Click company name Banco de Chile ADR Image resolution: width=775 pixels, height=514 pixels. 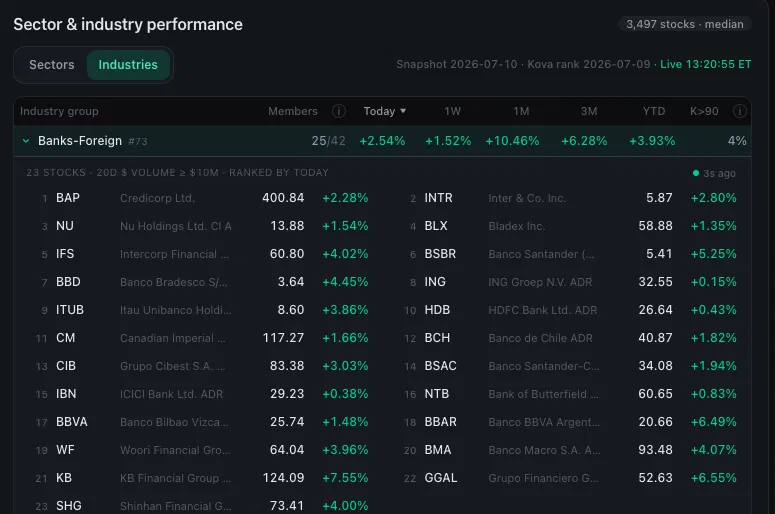click(540, 338)
